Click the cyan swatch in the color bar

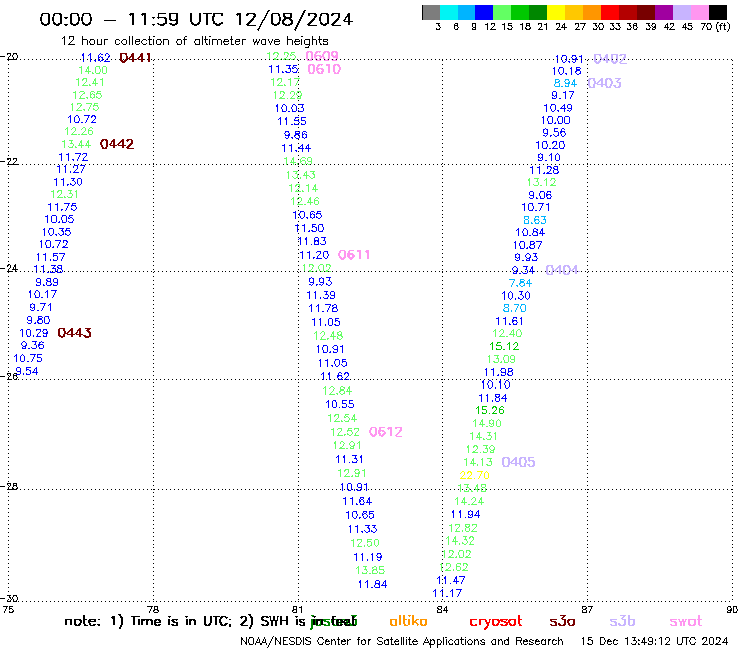click(x=448, y=12)
